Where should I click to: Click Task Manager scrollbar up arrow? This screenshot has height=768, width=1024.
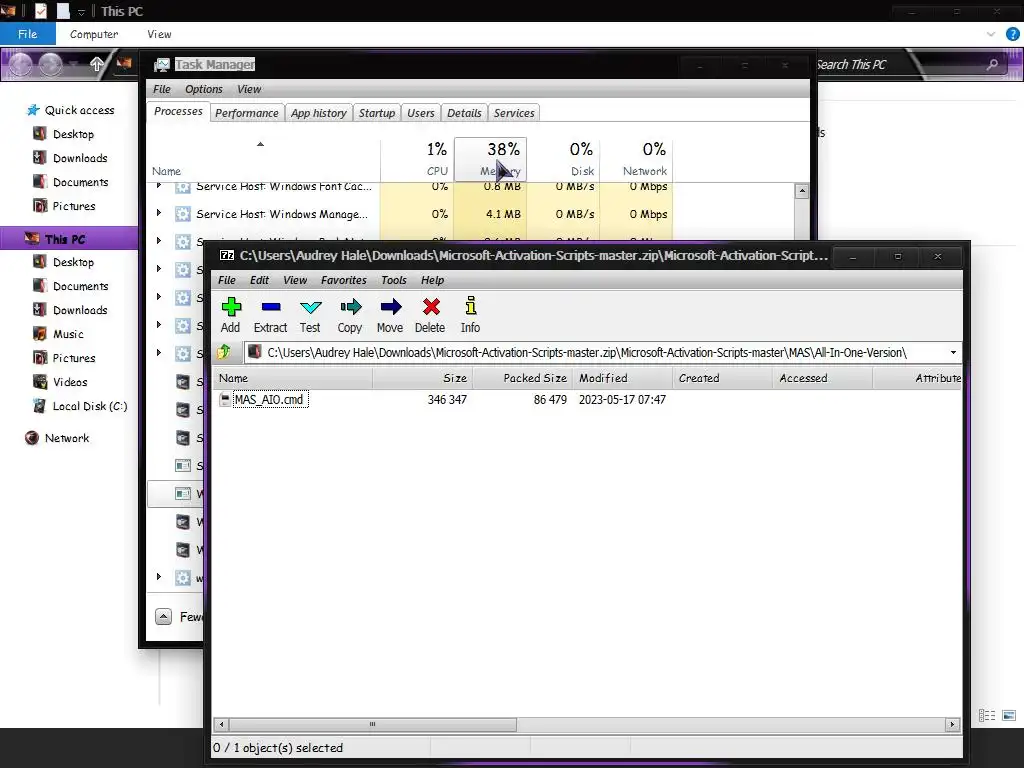tap(802, 191)
